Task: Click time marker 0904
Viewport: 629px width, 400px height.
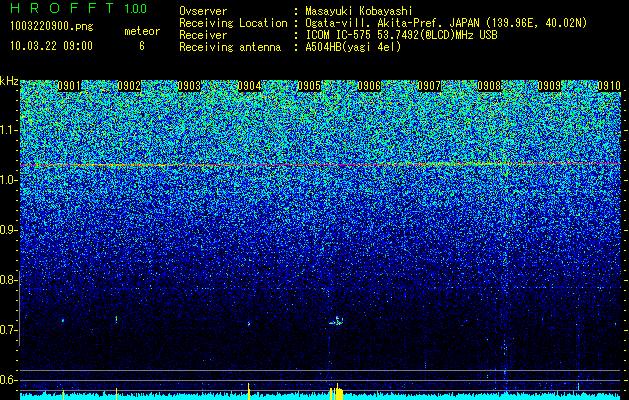Action: [249, 86]
